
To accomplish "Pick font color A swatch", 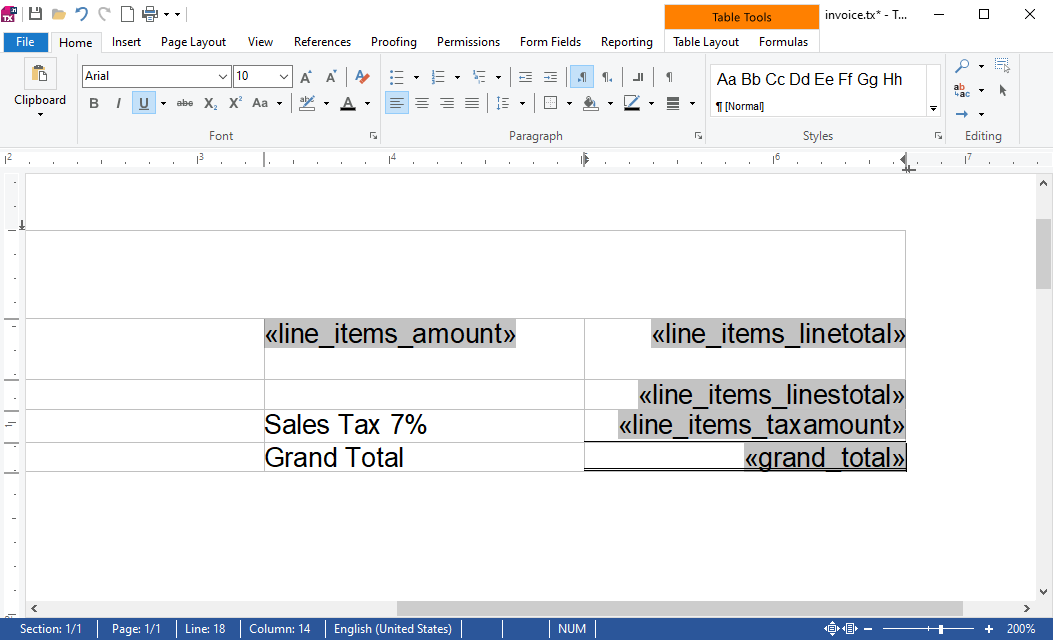I will coord(348,103).
